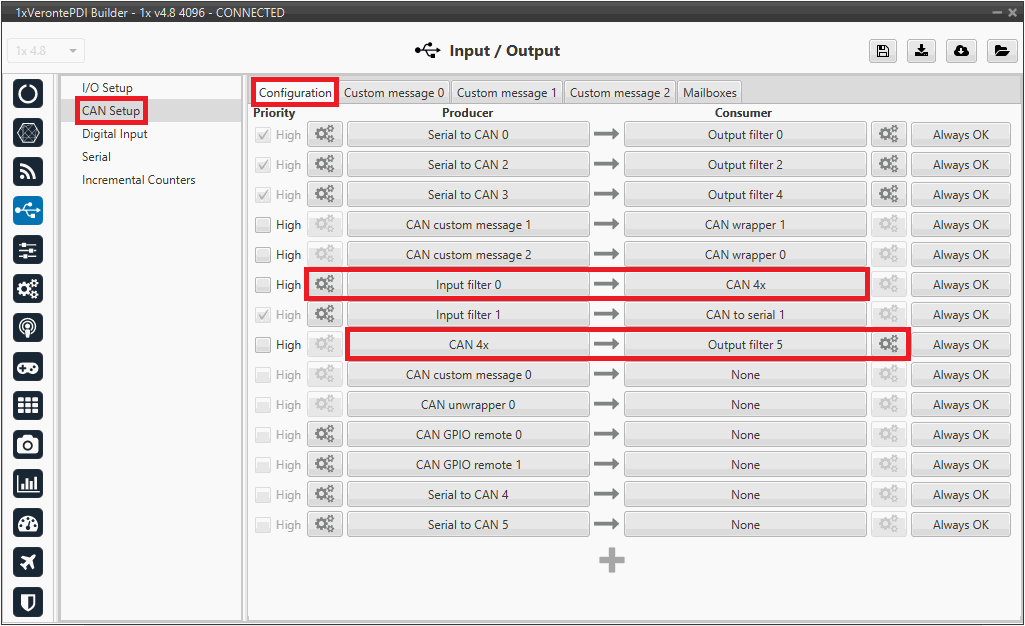This screenshot has width=1025, height=626.
Task: Open consumer selector showing CAN wrapper 1
Action: [x=745, y=225]
